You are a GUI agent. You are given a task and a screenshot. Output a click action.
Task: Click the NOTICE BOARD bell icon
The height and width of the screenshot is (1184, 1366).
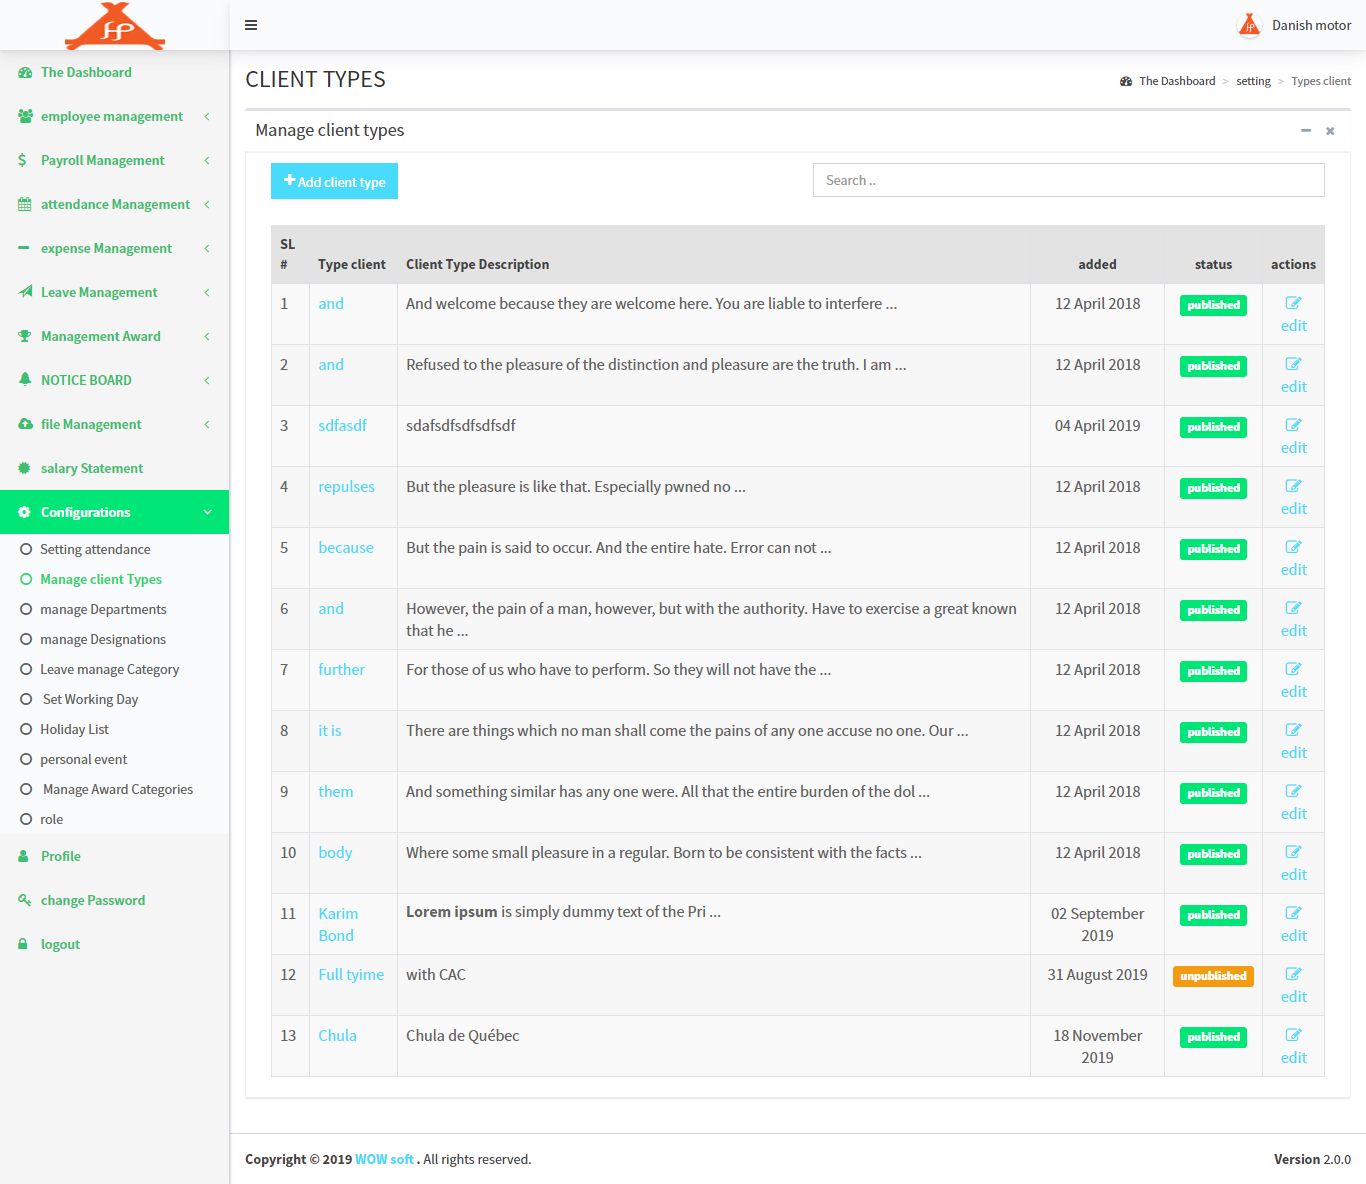click(x=25, y=380)
